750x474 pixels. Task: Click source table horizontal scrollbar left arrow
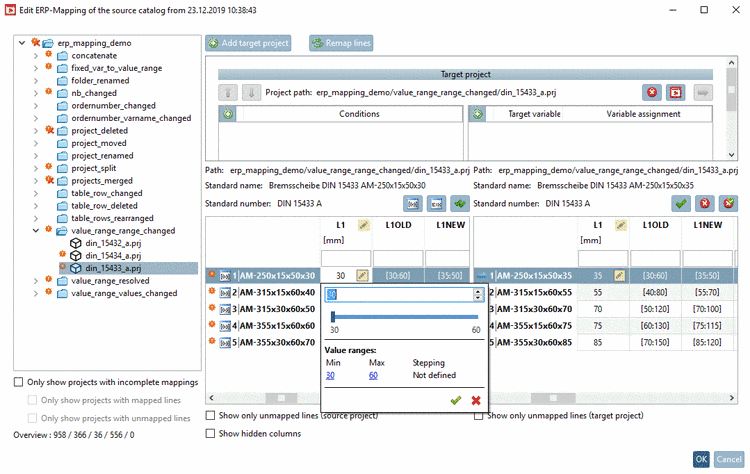pos(211,397)
